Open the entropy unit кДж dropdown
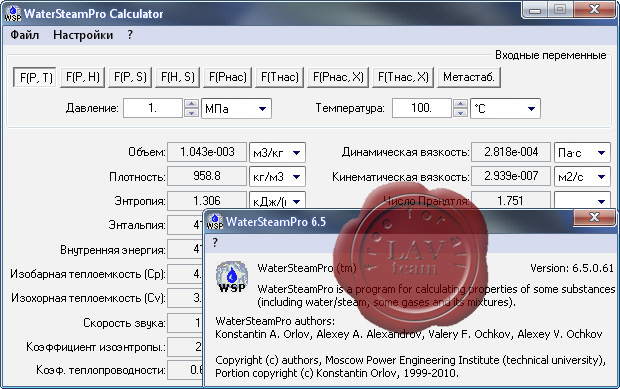Screen dimensions: 620x389 (x=277, y=201)
